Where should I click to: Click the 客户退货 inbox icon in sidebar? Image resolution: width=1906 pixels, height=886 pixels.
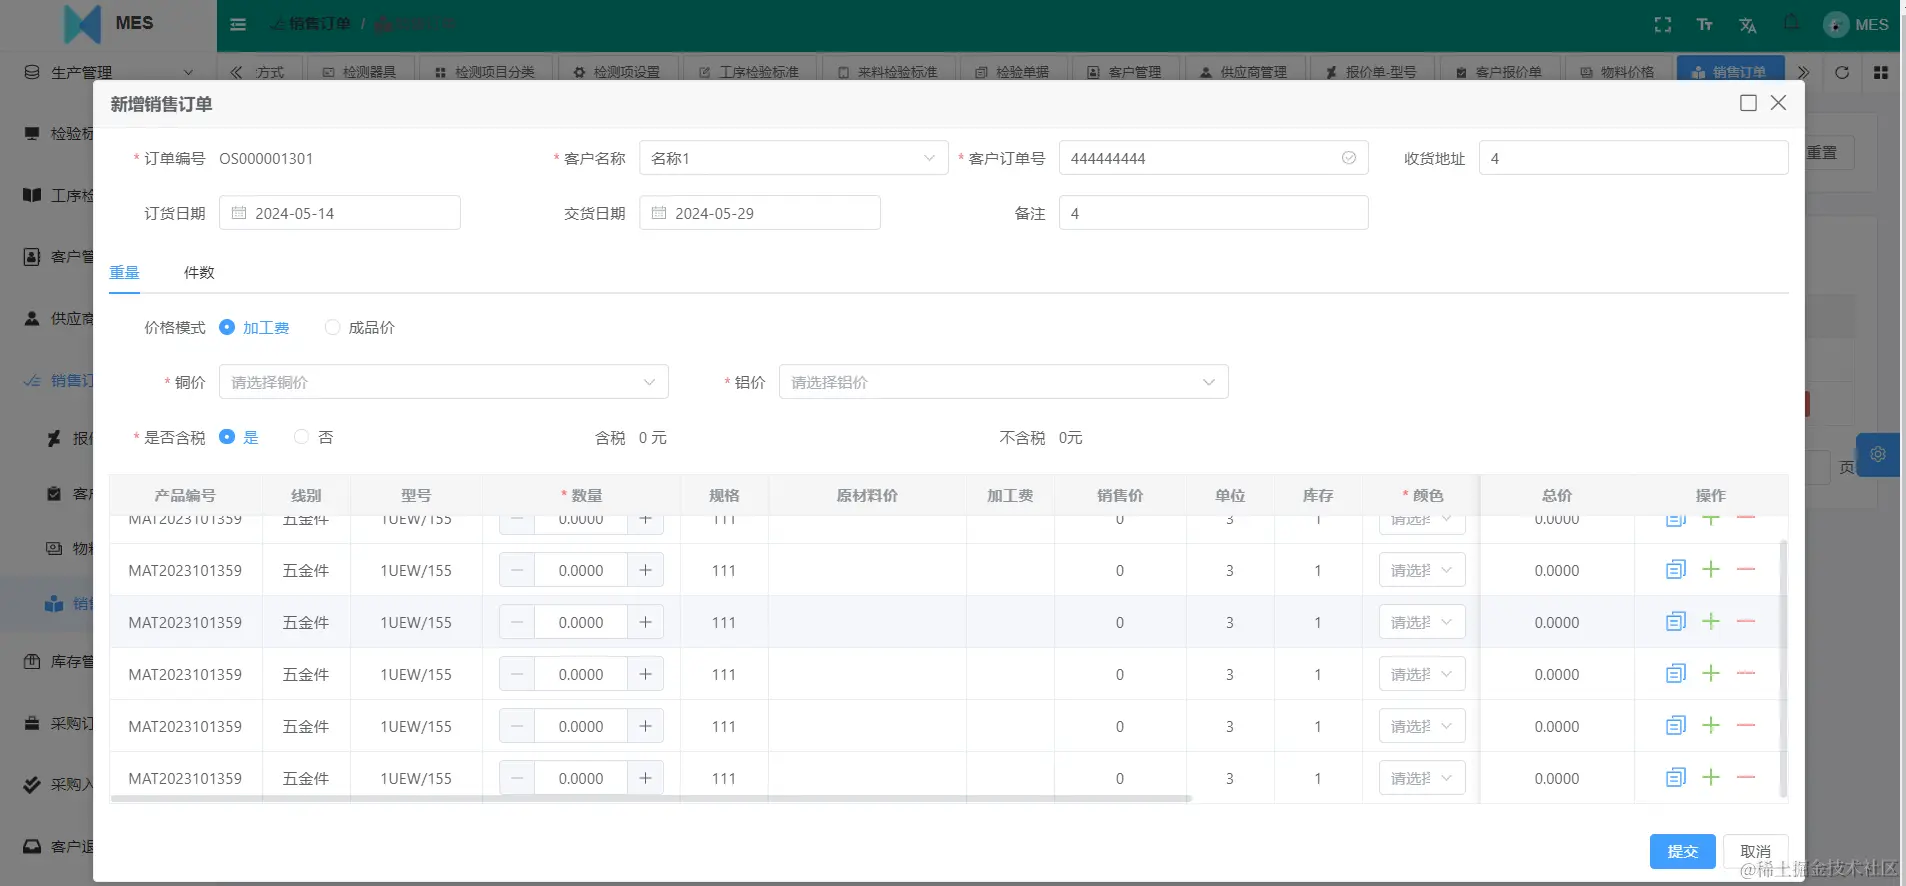32,846
